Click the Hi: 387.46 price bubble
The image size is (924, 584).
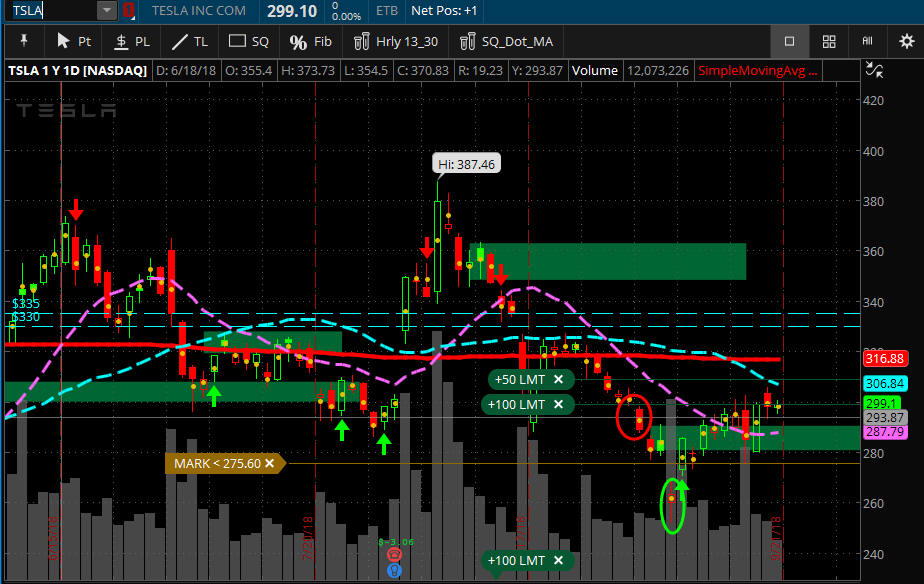466,164
